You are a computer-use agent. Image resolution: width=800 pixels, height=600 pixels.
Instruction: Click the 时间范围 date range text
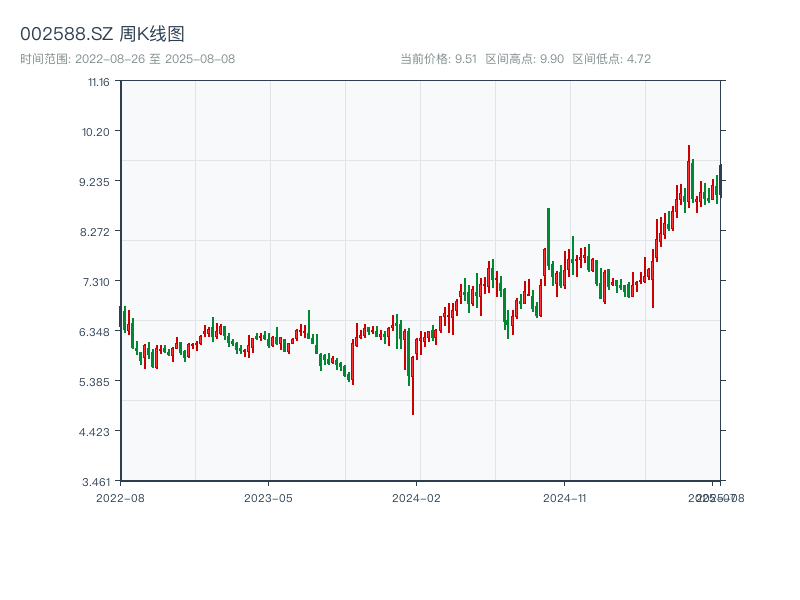point(127,59)
